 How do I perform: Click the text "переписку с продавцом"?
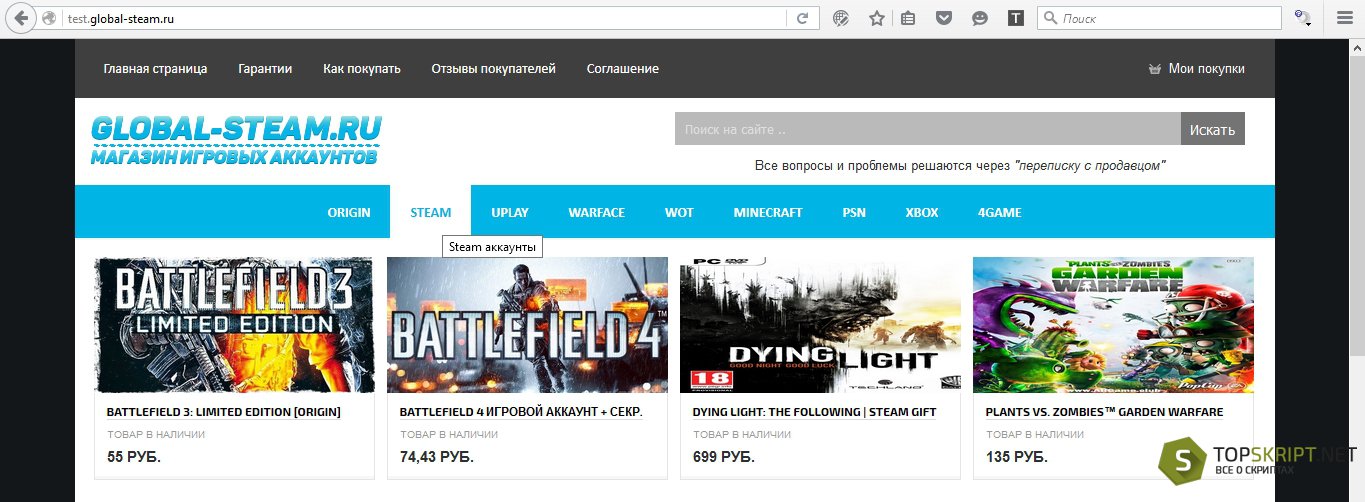click(x=1090, y=165)
